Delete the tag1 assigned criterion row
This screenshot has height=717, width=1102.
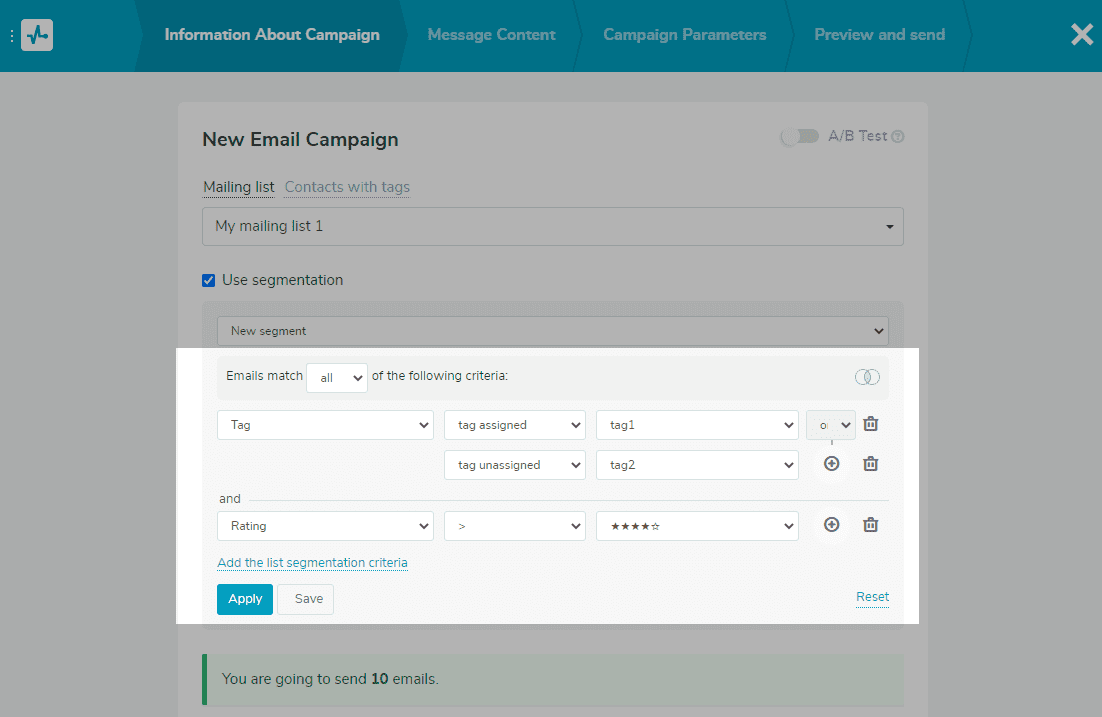tap(871, 424)
